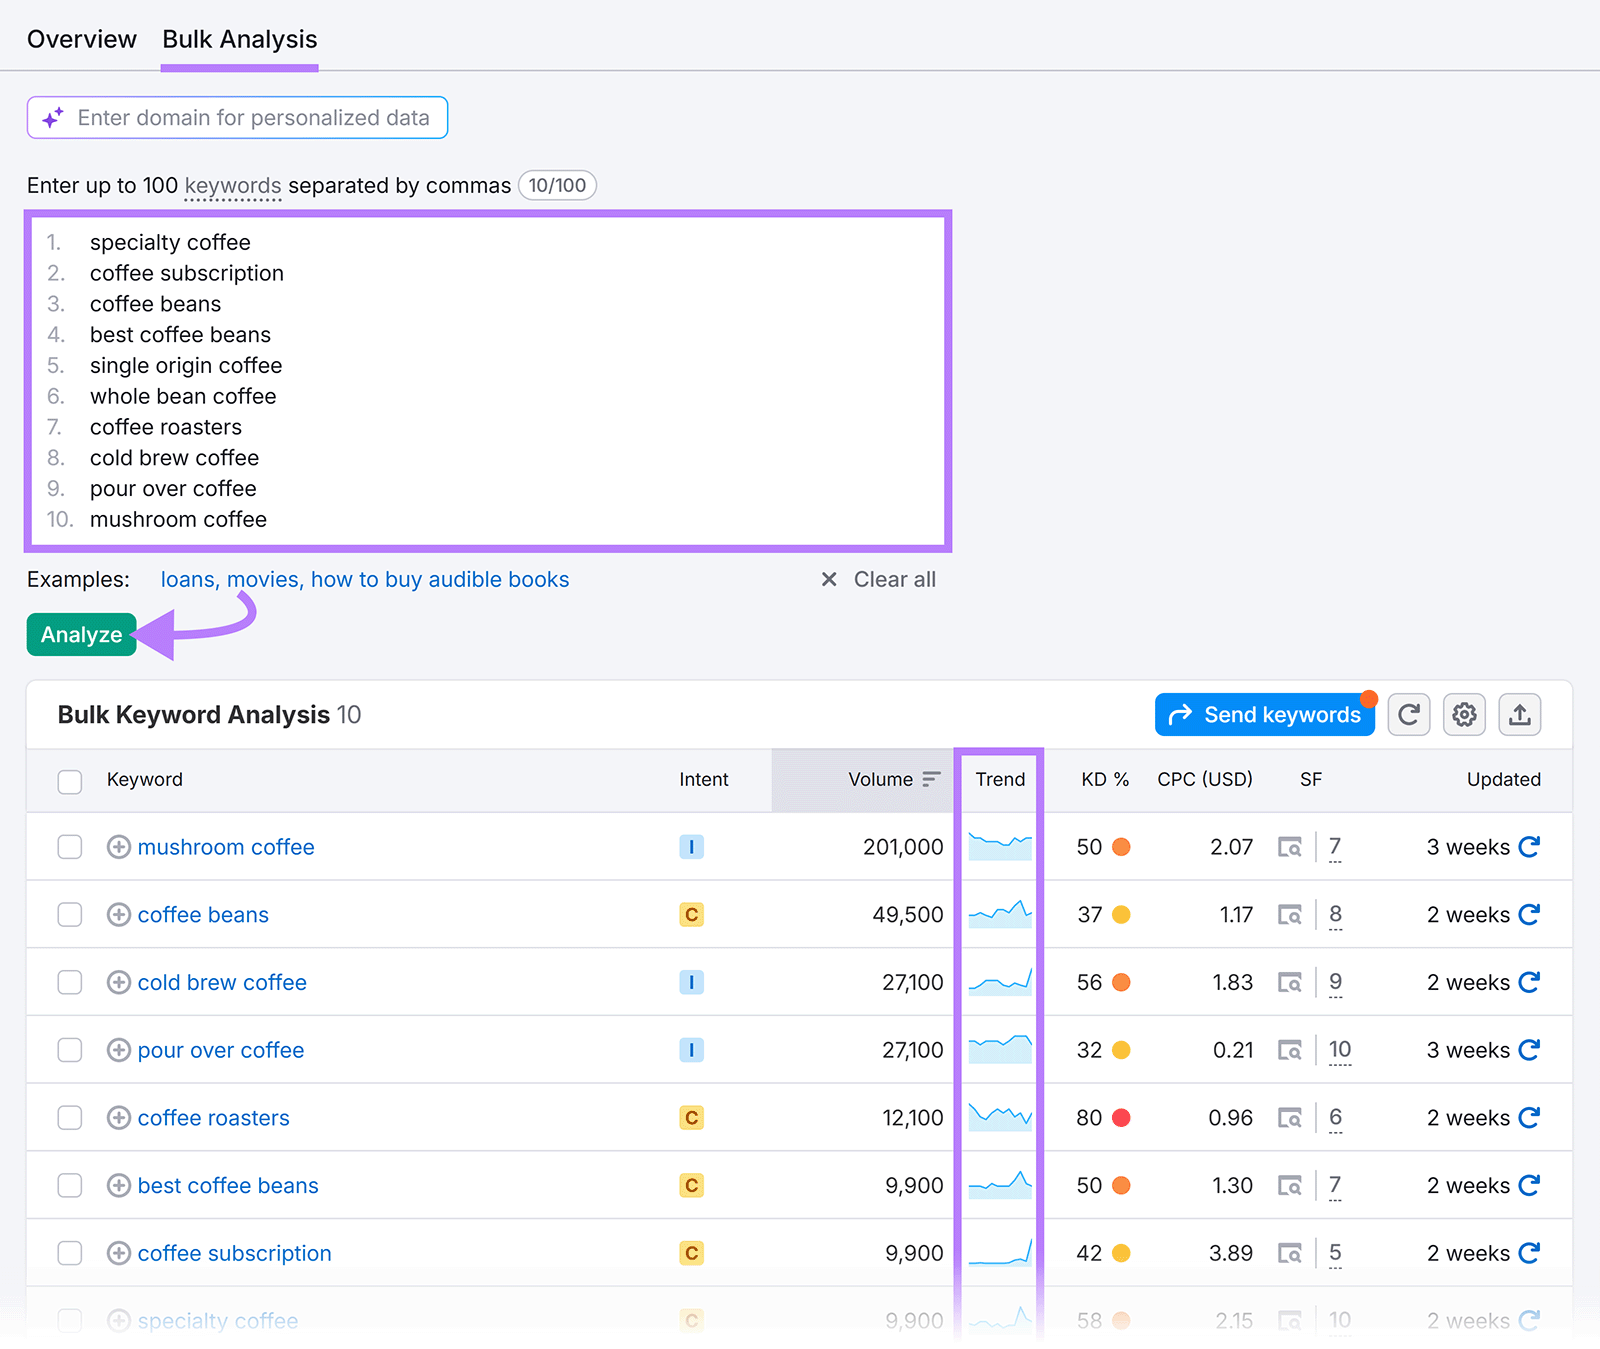Screen dimensions: 1600x1349
Task: Refresh mushroom coffee row data
Action: tap(1529, 847)
